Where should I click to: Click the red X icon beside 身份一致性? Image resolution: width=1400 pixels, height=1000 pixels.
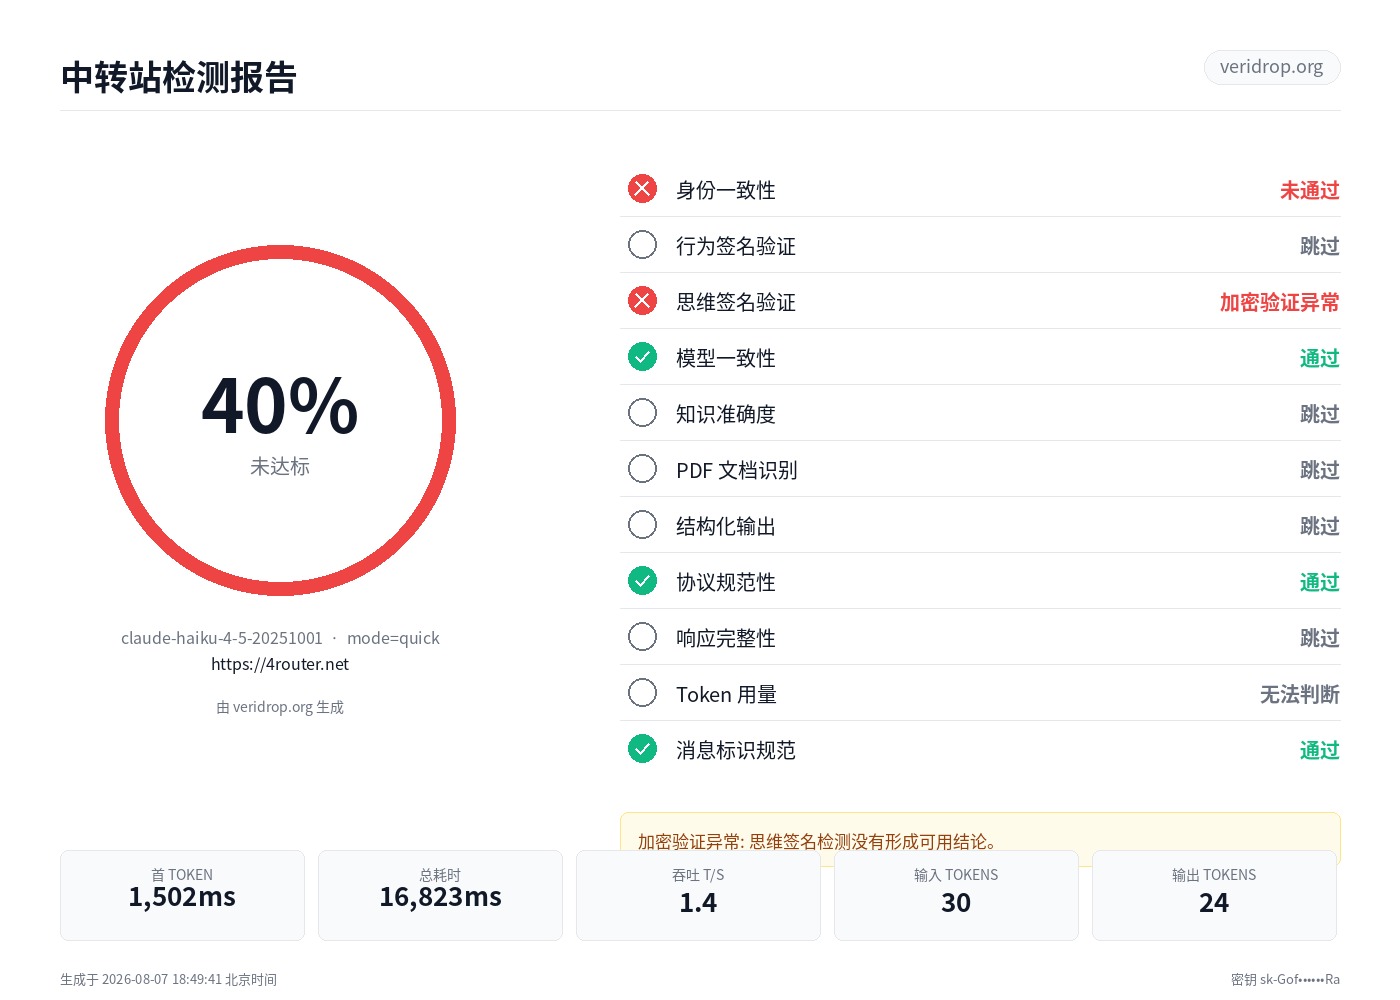click(642, 189)
